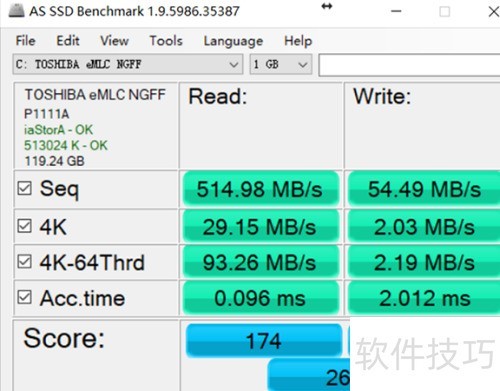This screenshot has width=500, height=391.
Task: Toggle the Acc.time test checkbox
Action: pyautogui.click(x=25, y=297)
